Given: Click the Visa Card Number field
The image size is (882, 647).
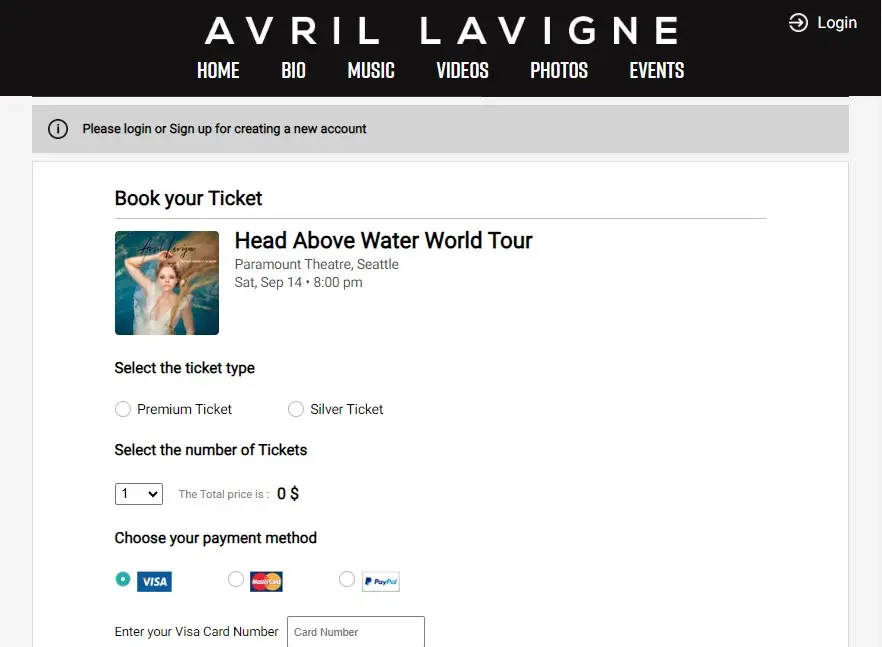Looking at the screenshot, I should point(356,632).
